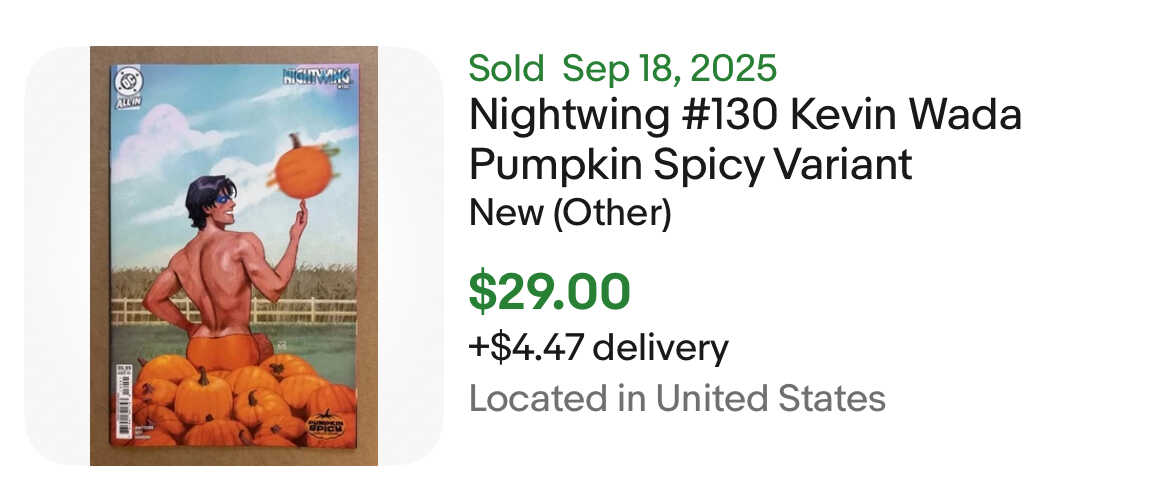Click the "Pumpkin Spicy Variant" title line

(x=691, y=165)
